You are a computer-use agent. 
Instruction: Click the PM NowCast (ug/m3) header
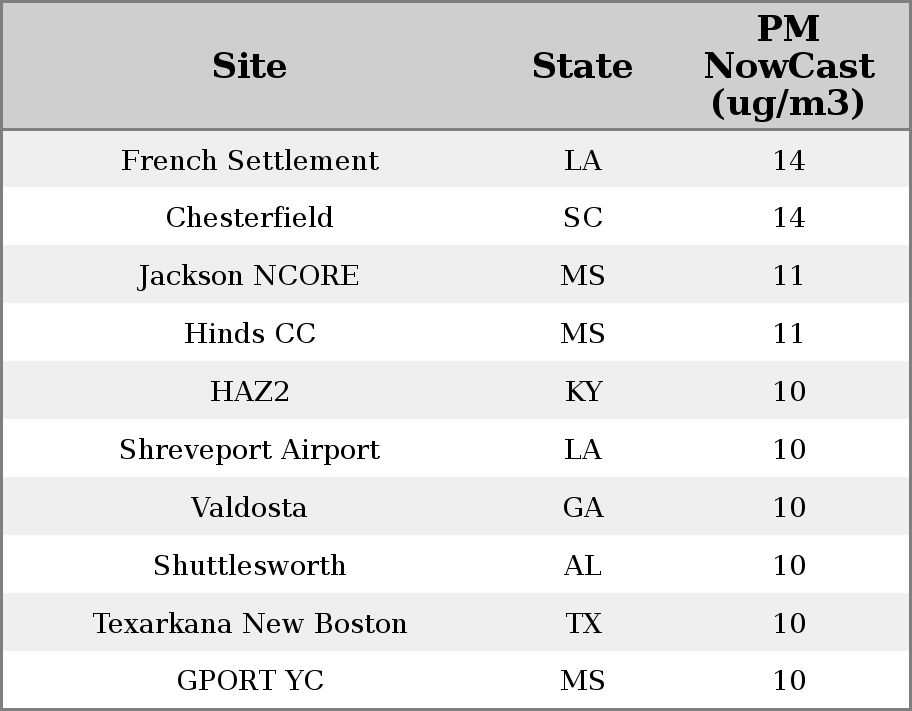pyautogui.click(x=789, y=66)
